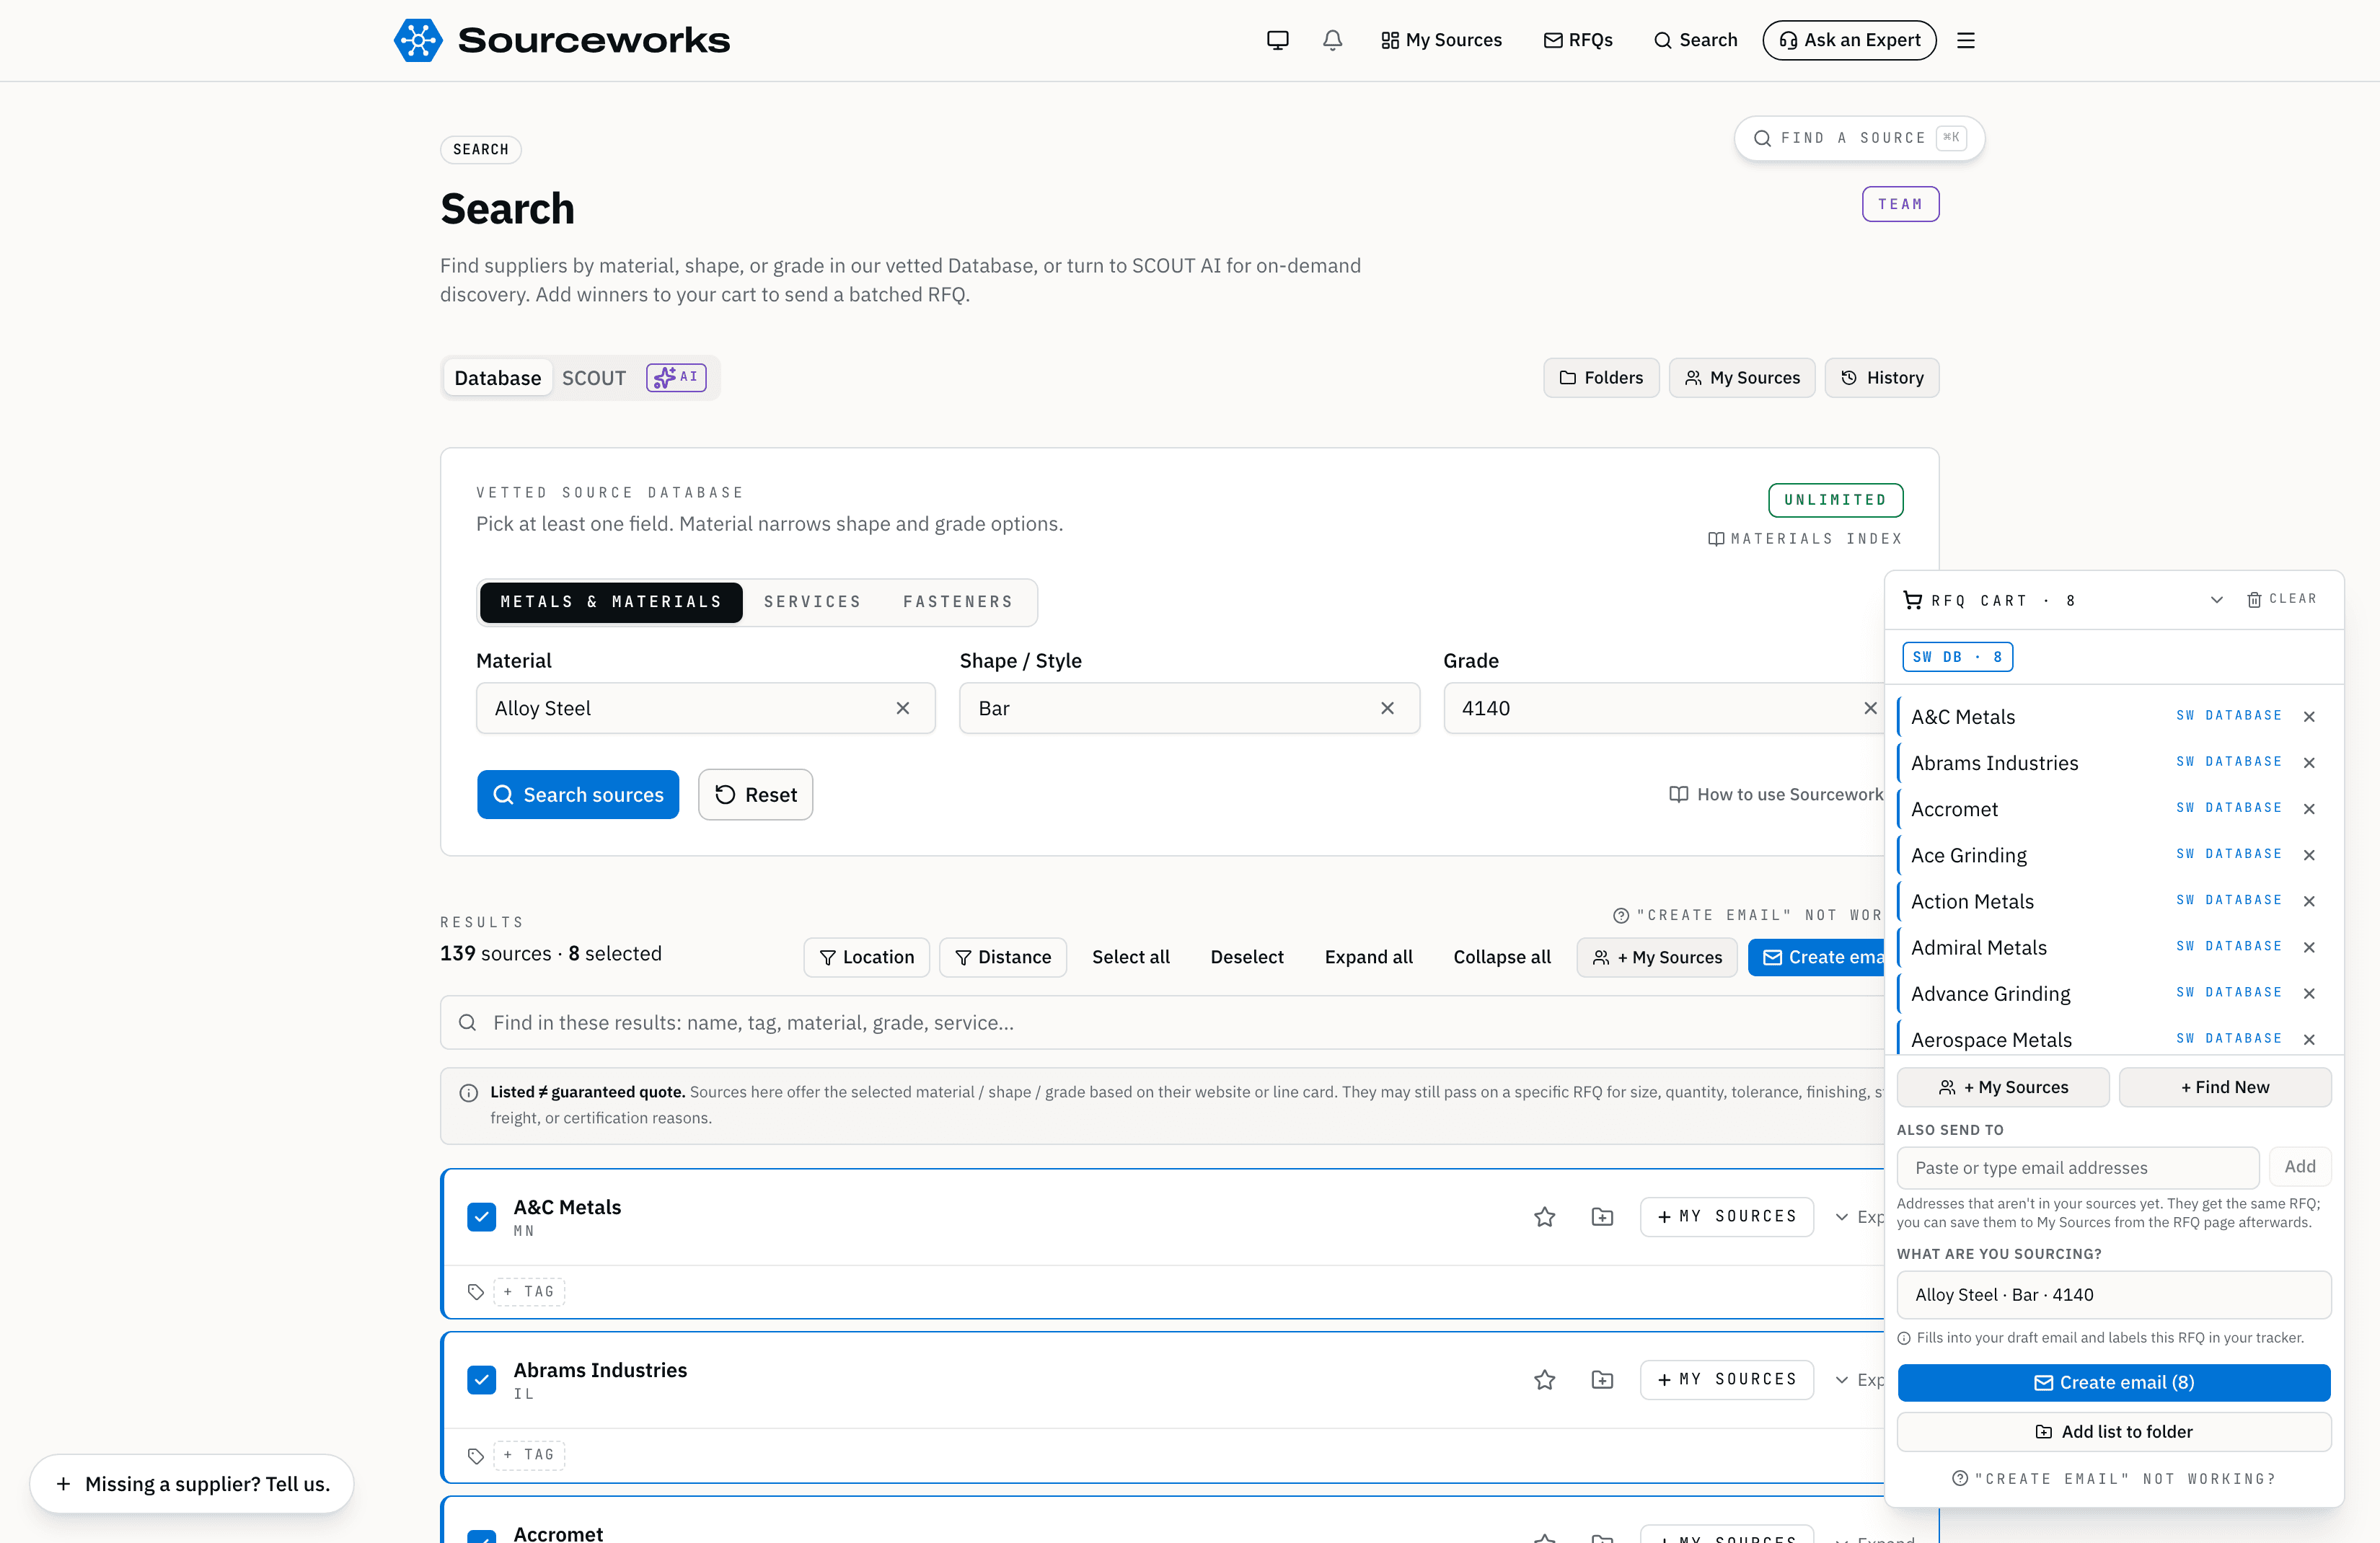Select the Database tab
The width and height of the screenshot is (2380, 1543).
pyautogui.click(x=497, y=378)
